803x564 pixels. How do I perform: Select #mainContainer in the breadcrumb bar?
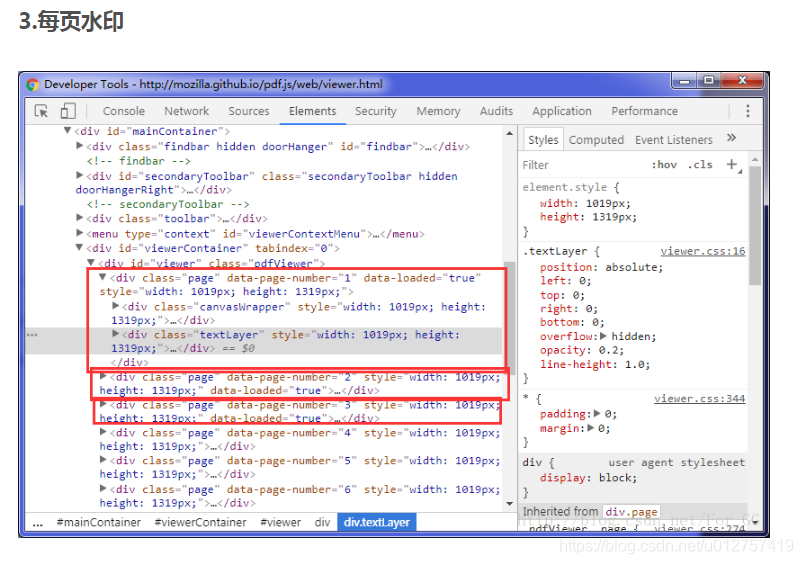point(99,522)
